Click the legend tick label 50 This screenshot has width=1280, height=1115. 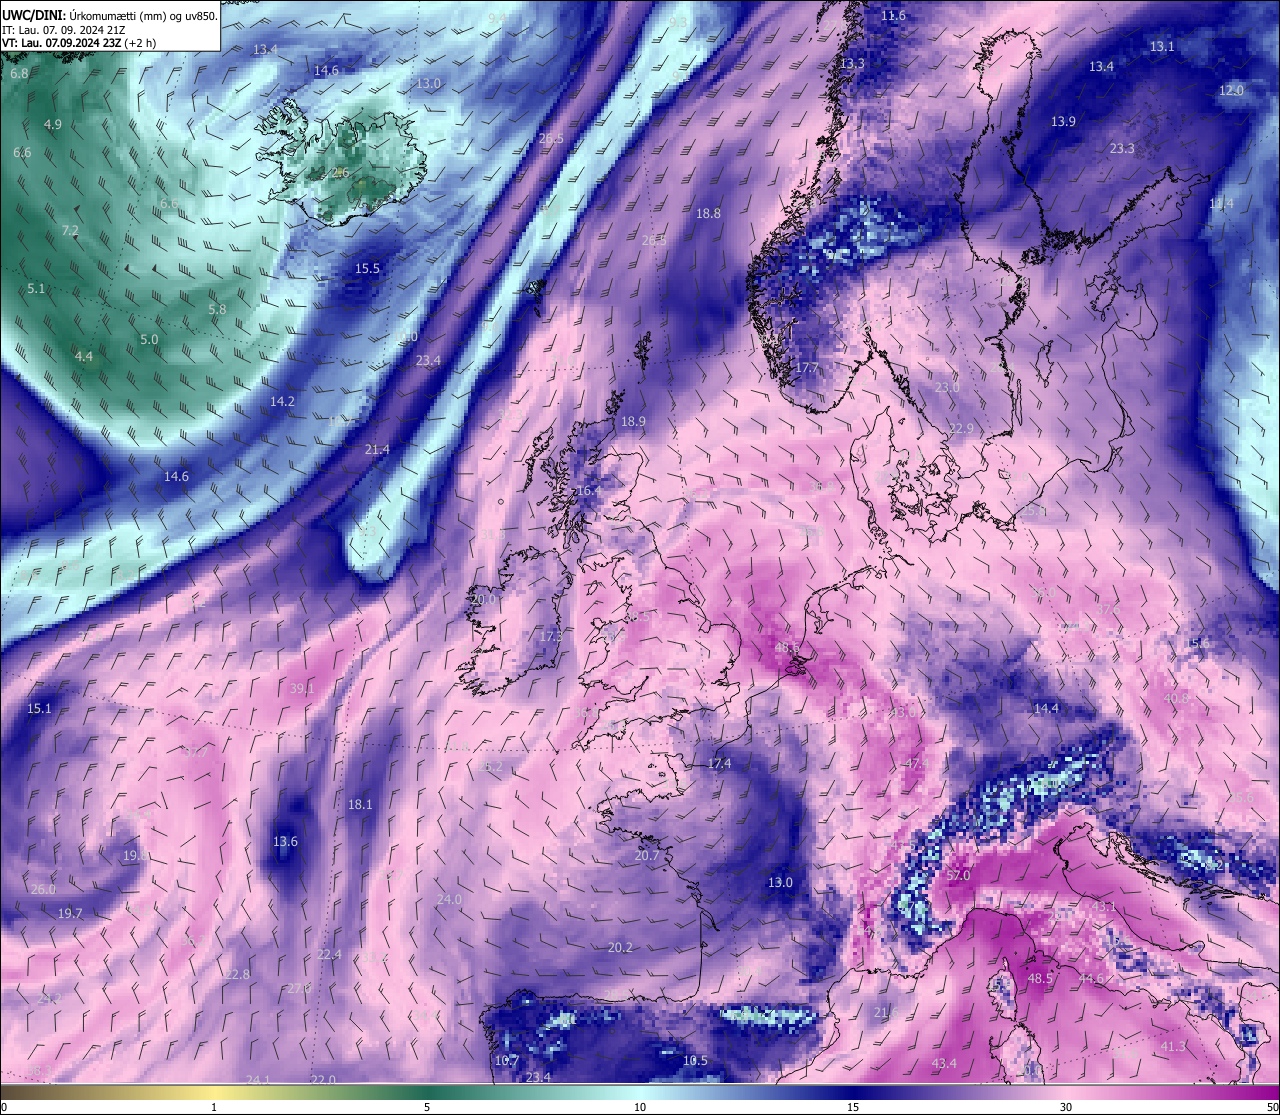point(1272,1107)
